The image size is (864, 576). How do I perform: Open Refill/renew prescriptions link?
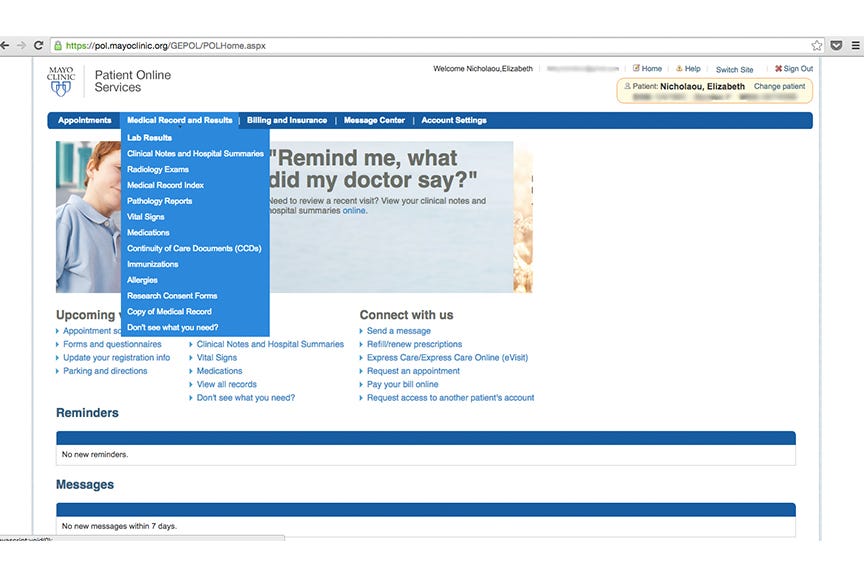[414, 344]
